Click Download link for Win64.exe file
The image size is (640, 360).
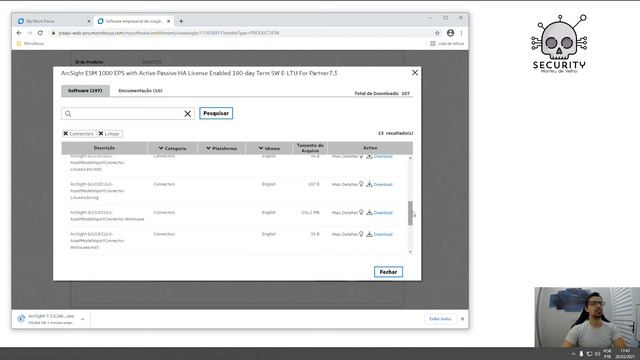383,213
